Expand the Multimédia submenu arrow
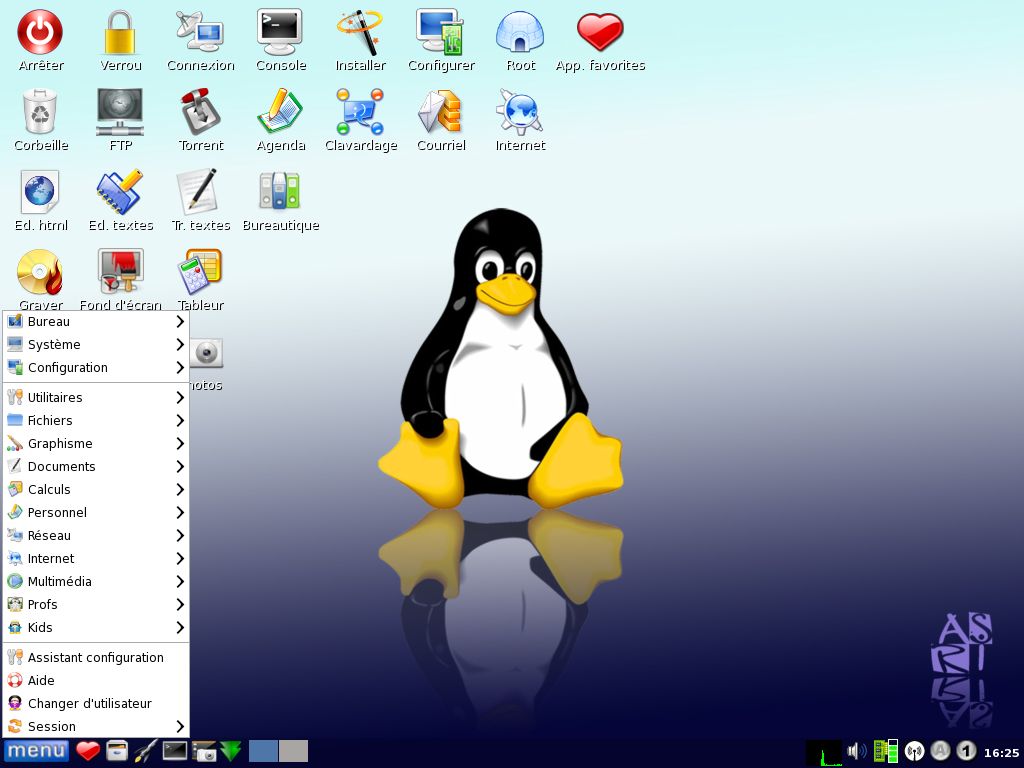 point(180,581)
